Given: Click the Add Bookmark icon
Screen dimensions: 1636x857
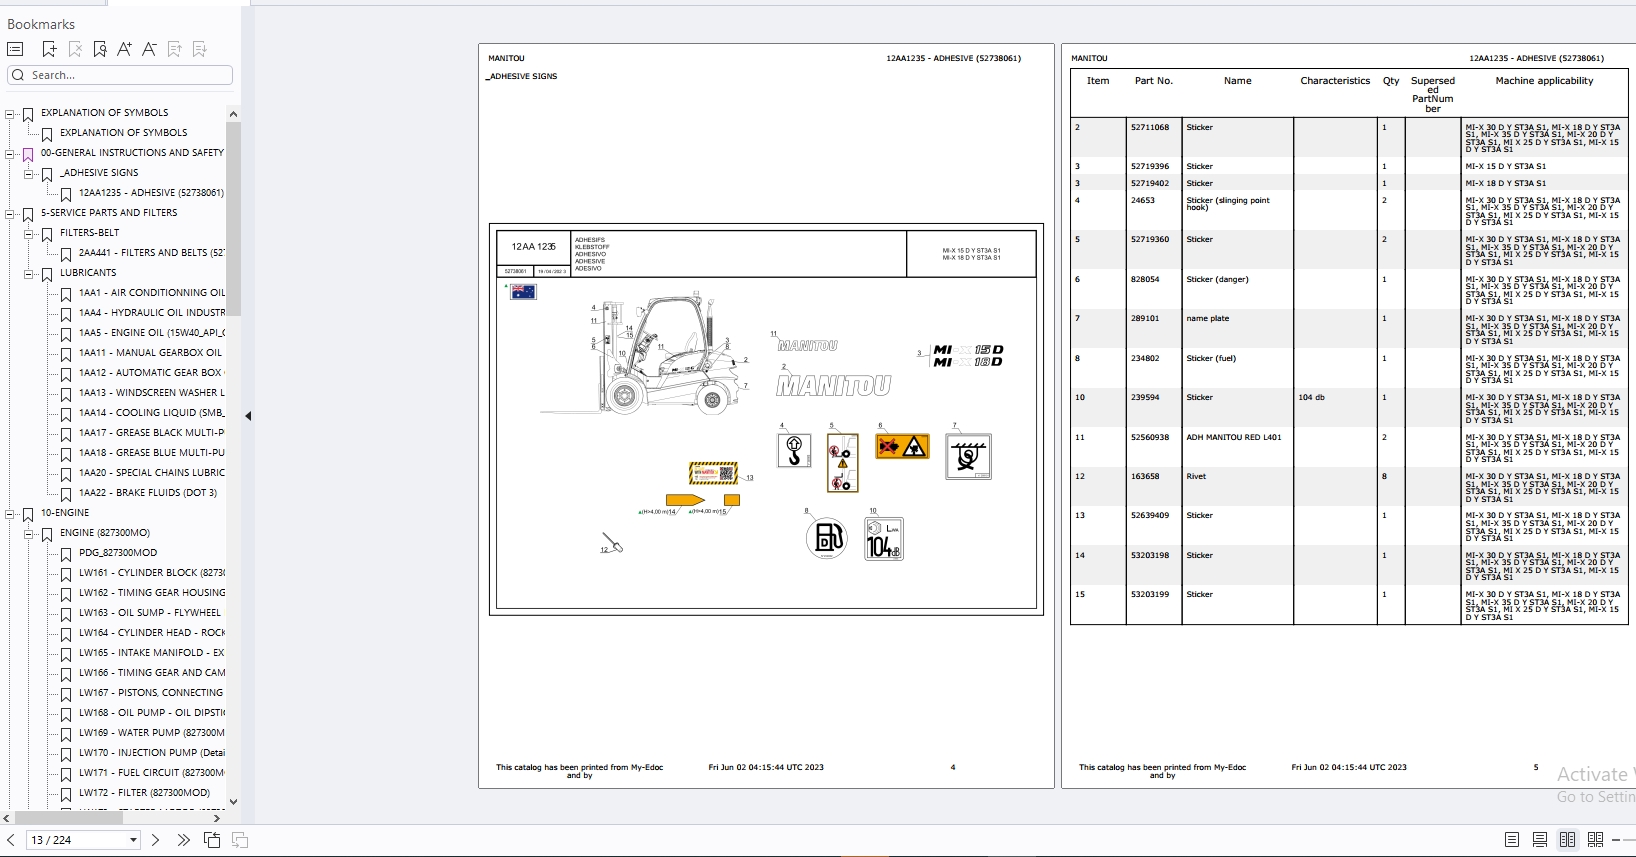Looking at the screenshot, I should tap(49, 49).
